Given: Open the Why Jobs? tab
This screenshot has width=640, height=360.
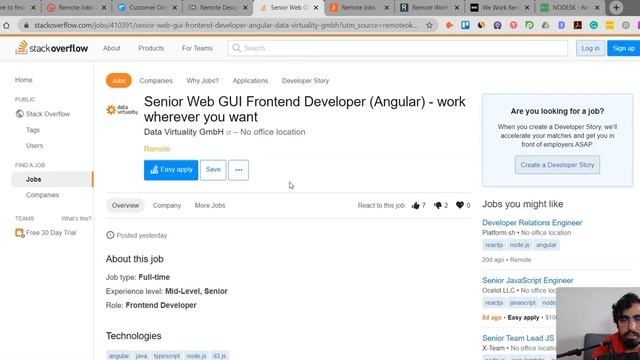Looking at the screenshot, I should pyautogui.click(x=202, y=81).
